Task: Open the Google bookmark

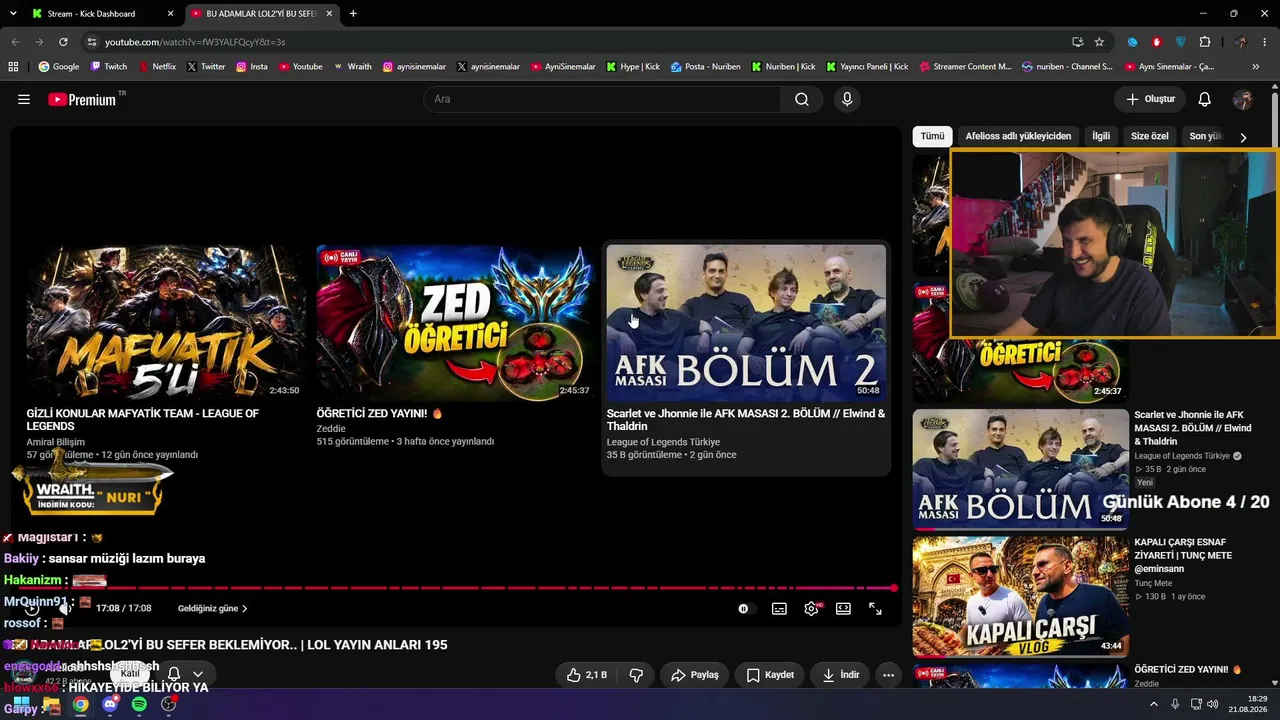Action: pos(59,67)
